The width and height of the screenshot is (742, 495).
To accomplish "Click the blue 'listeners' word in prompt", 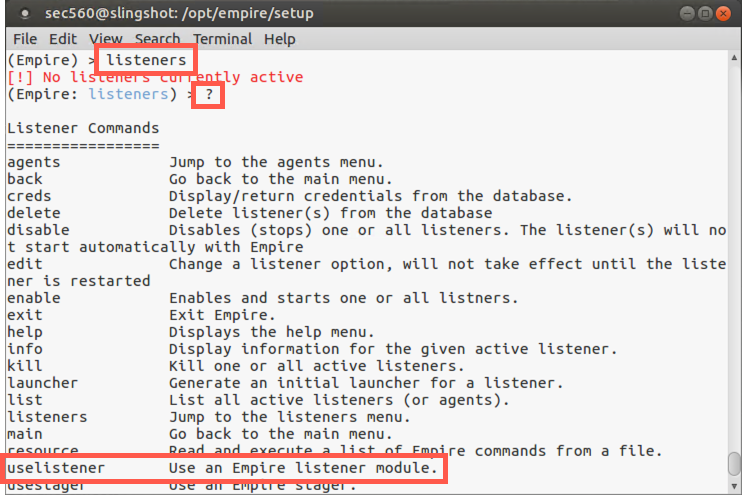I will tap(129, 94).
